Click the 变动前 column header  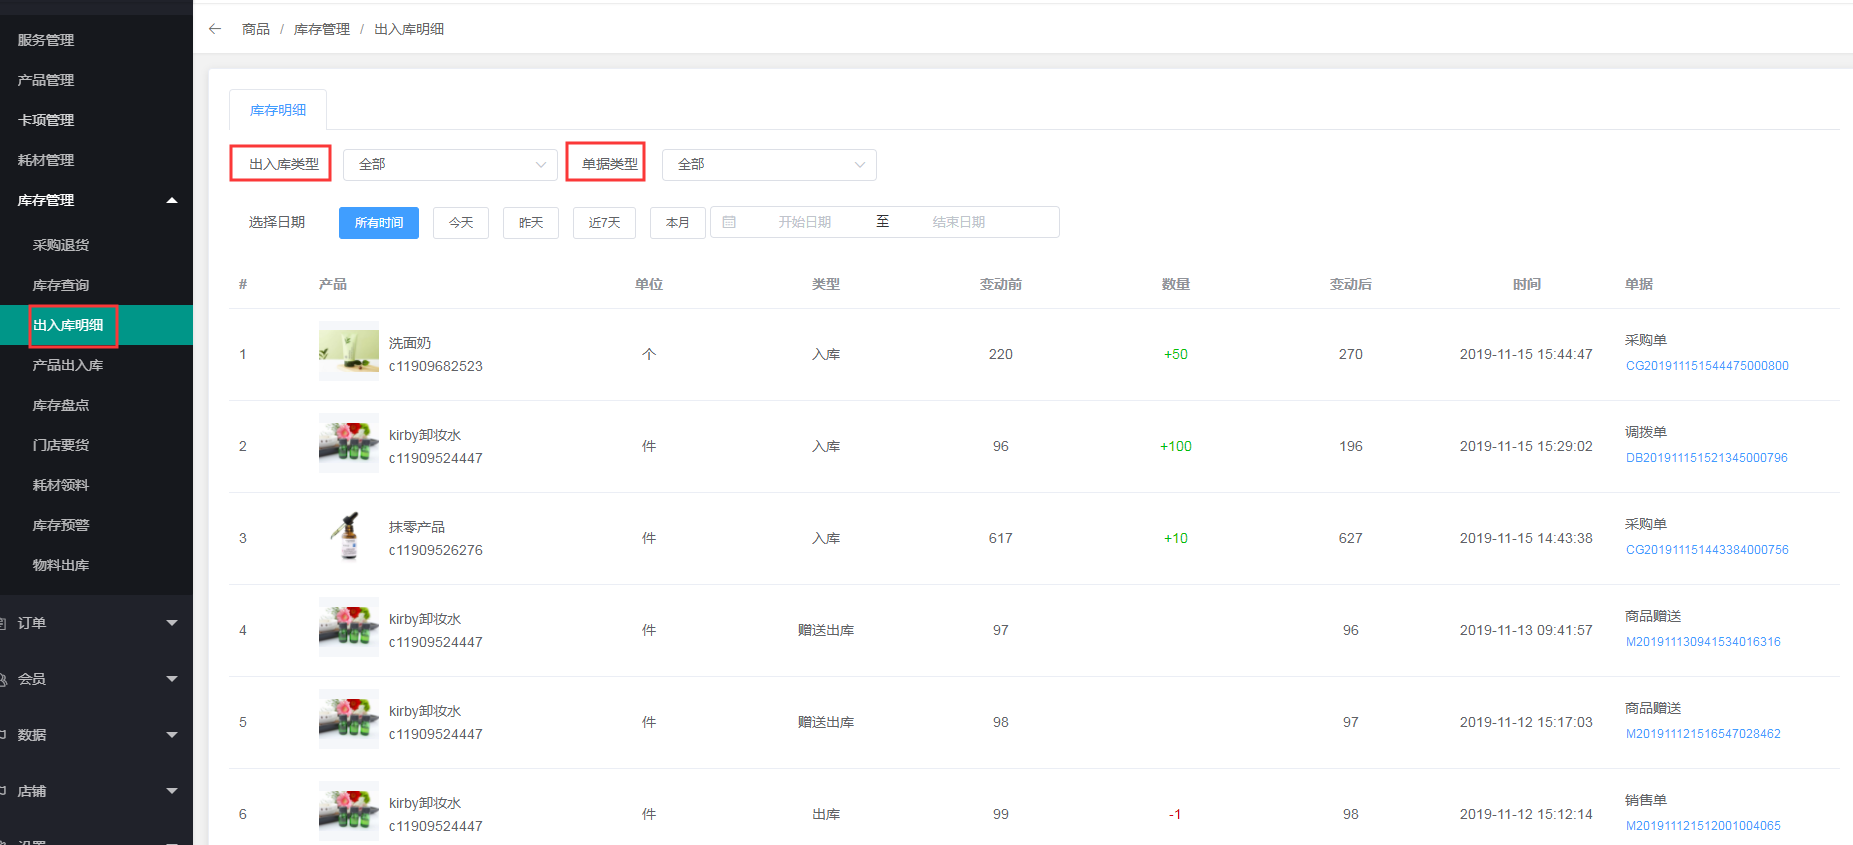point(1001,284)
